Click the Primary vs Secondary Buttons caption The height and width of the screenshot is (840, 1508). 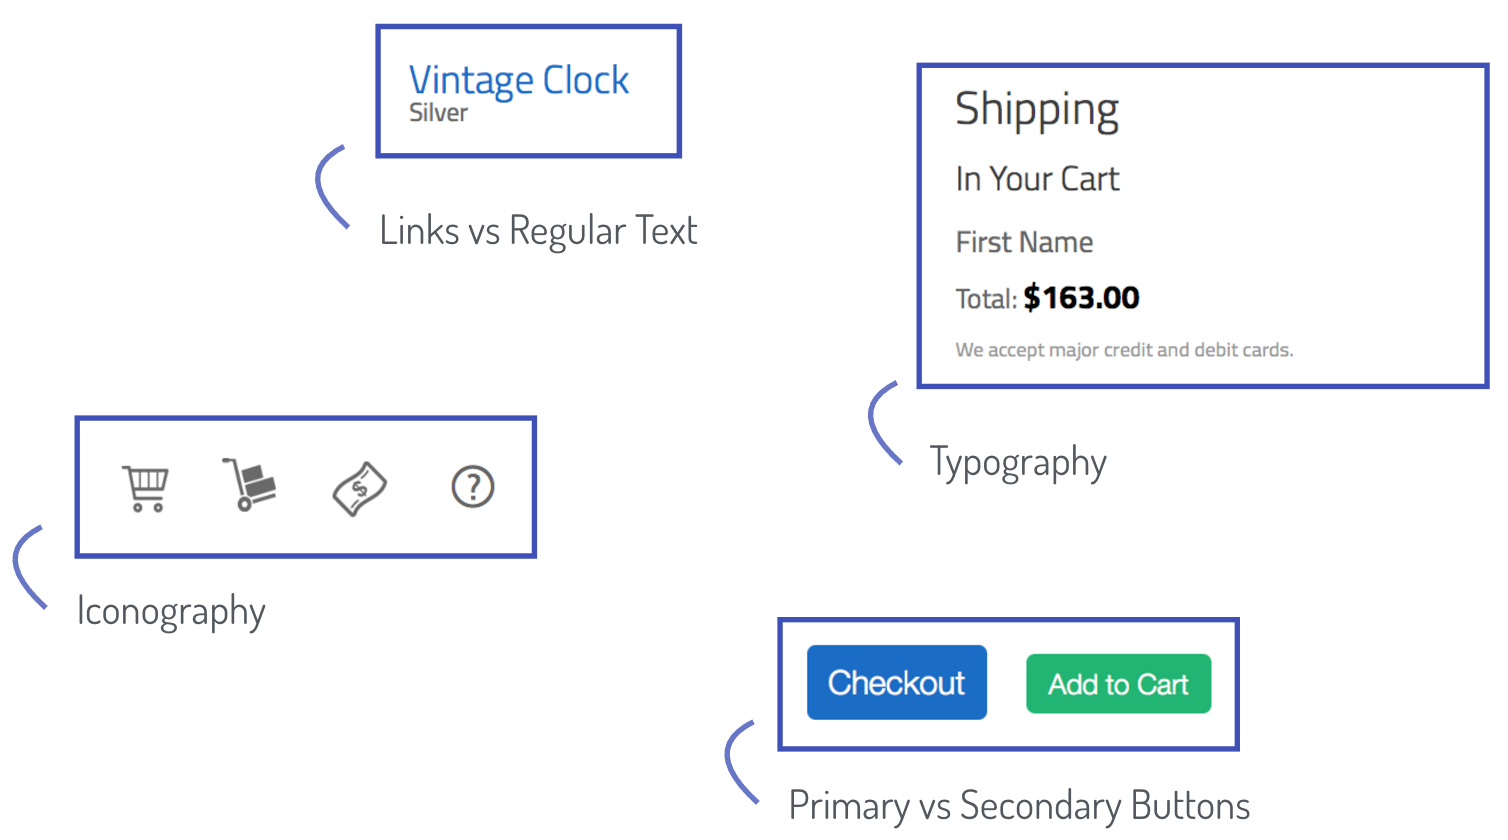[1019, 806]
